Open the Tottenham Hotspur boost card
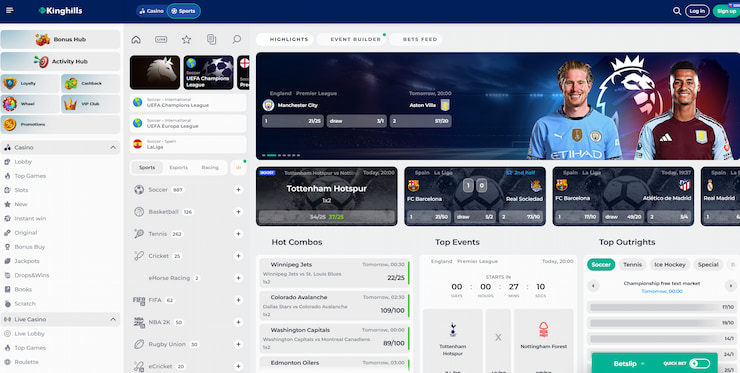 tap(327, 196)
